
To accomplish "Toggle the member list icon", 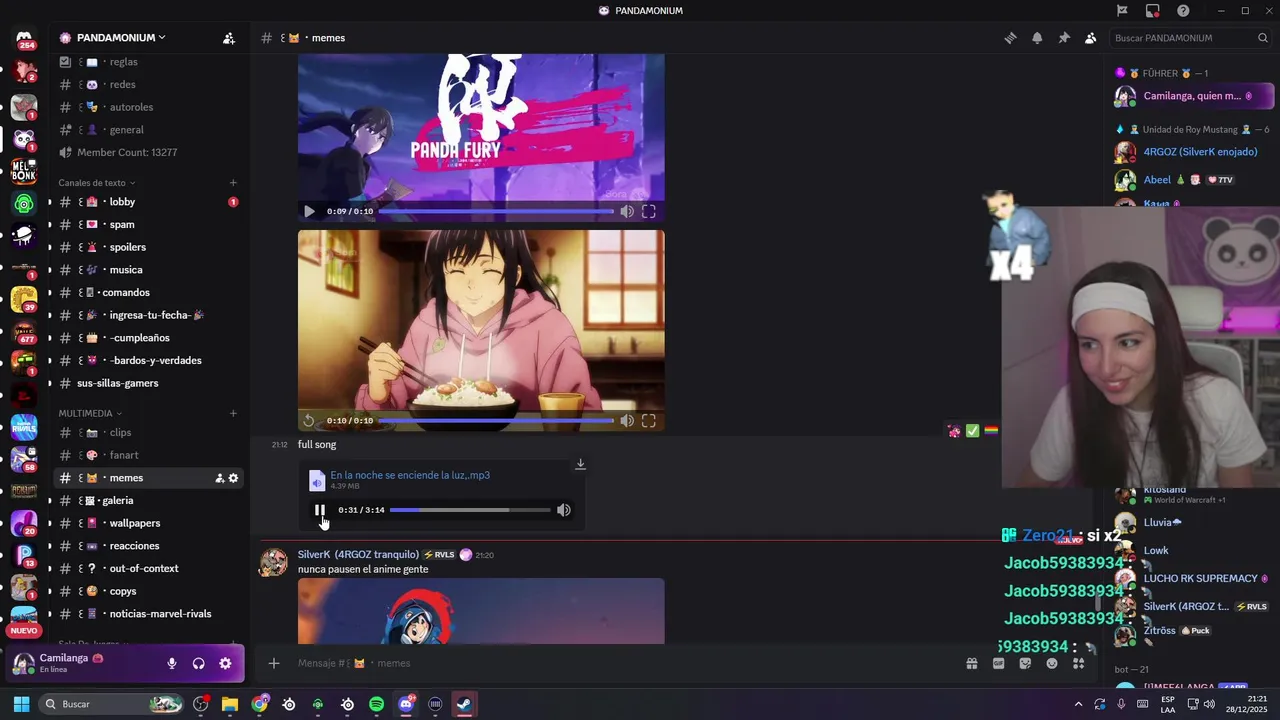I will [x=1090, y=38].
